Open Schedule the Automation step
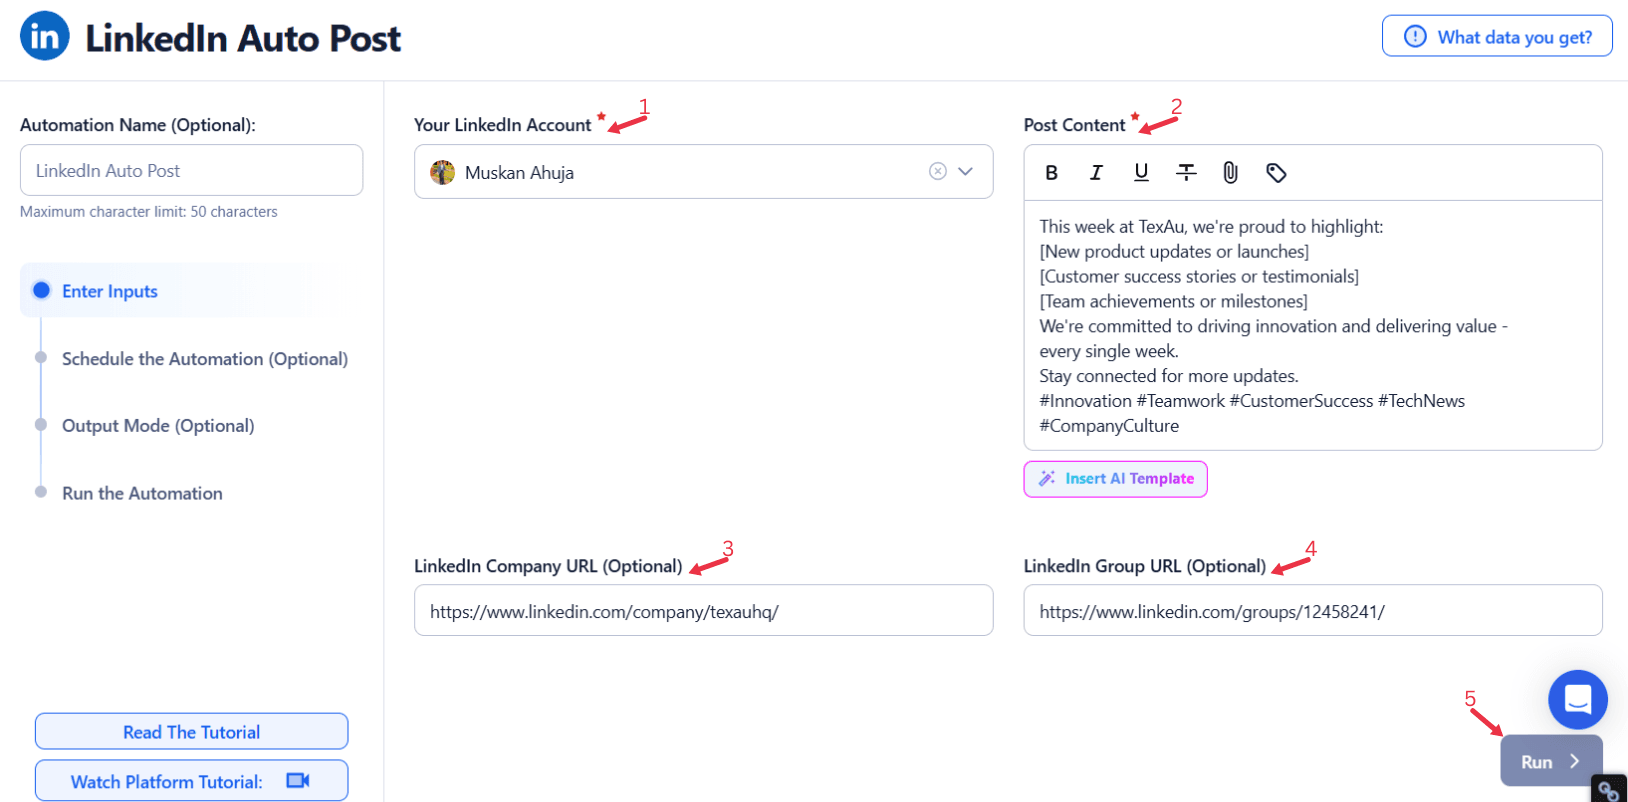The image size is (1628, 802). coord(204,359)
